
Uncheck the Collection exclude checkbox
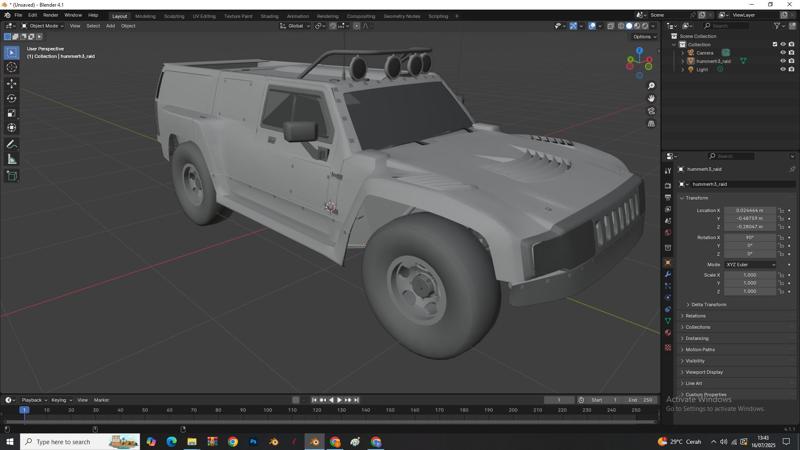pyautogui.click(x=775, y=44)
